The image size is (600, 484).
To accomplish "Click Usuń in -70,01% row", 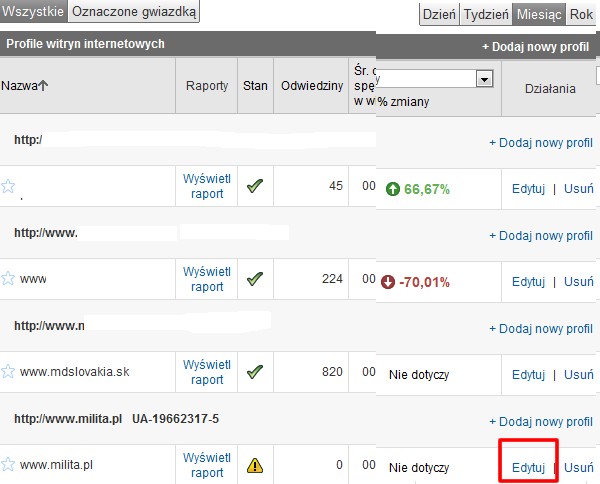I will click(579, 282).
